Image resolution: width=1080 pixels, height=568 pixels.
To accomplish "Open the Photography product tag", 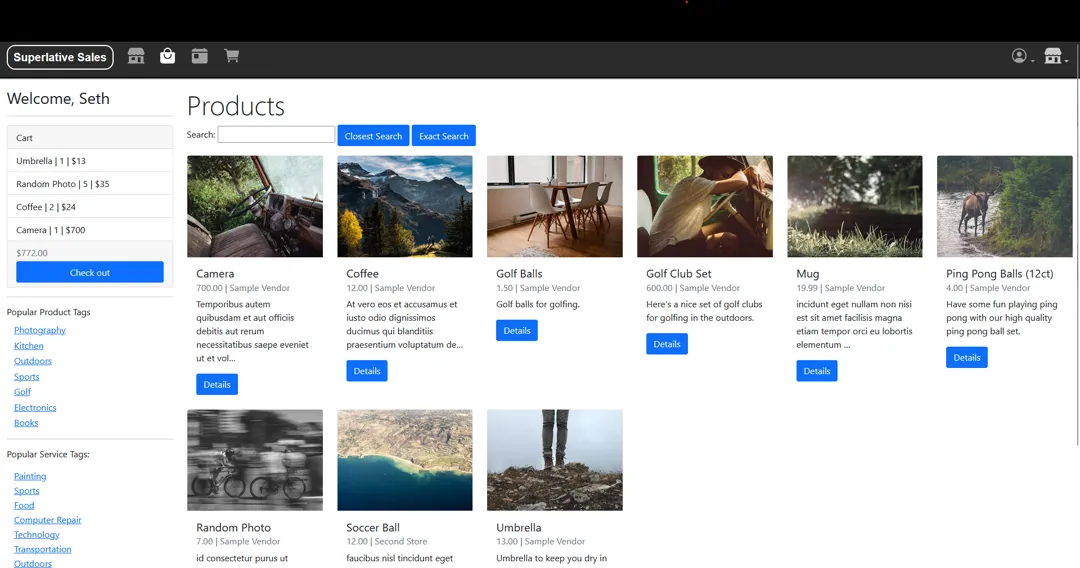I will (x=40, y=330).
